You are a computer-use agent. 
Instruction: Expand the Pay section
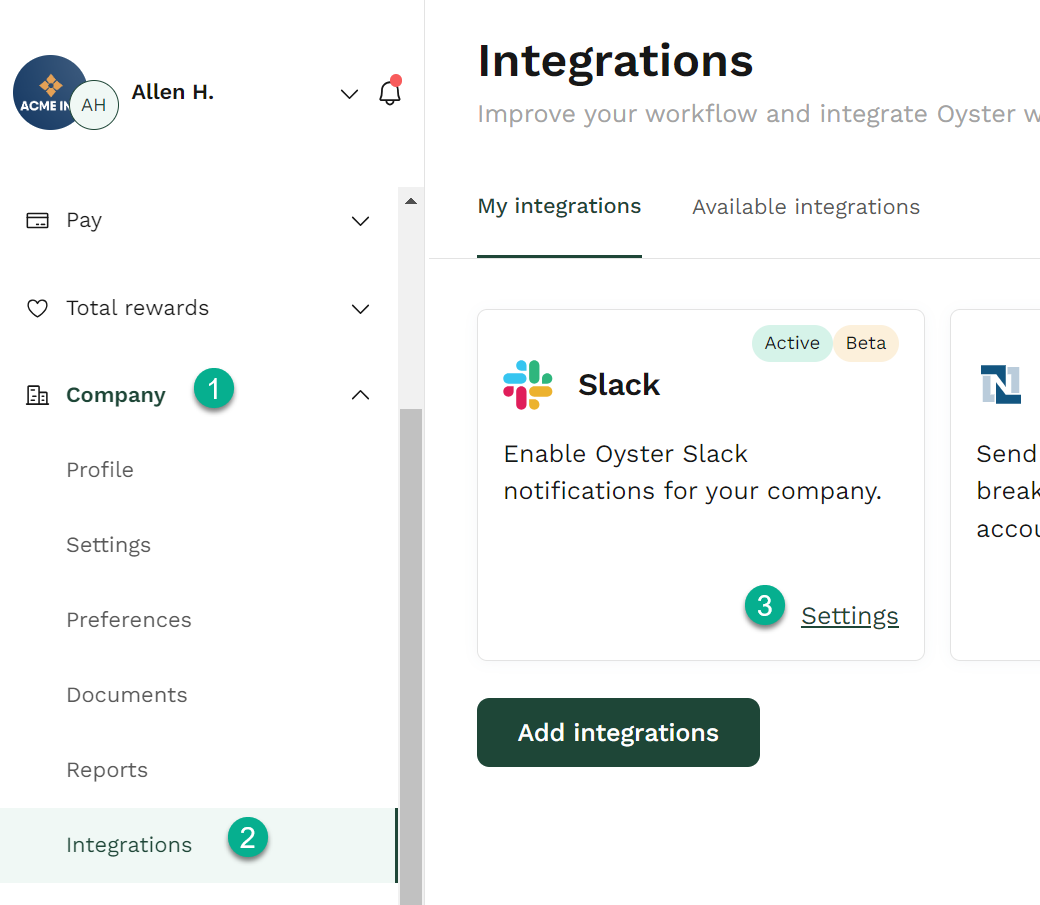click(360, 221)
